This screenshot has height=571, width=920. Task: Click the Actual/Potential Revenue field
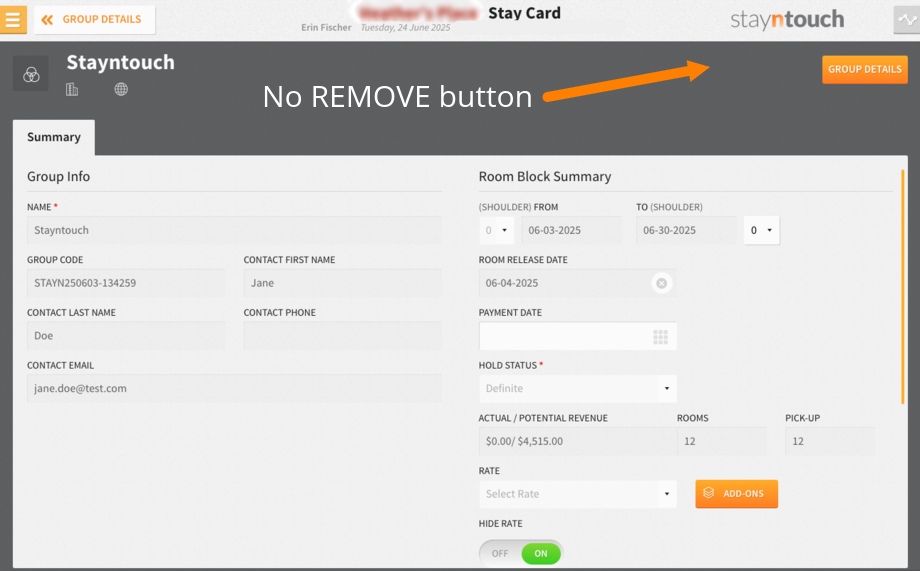577,441
